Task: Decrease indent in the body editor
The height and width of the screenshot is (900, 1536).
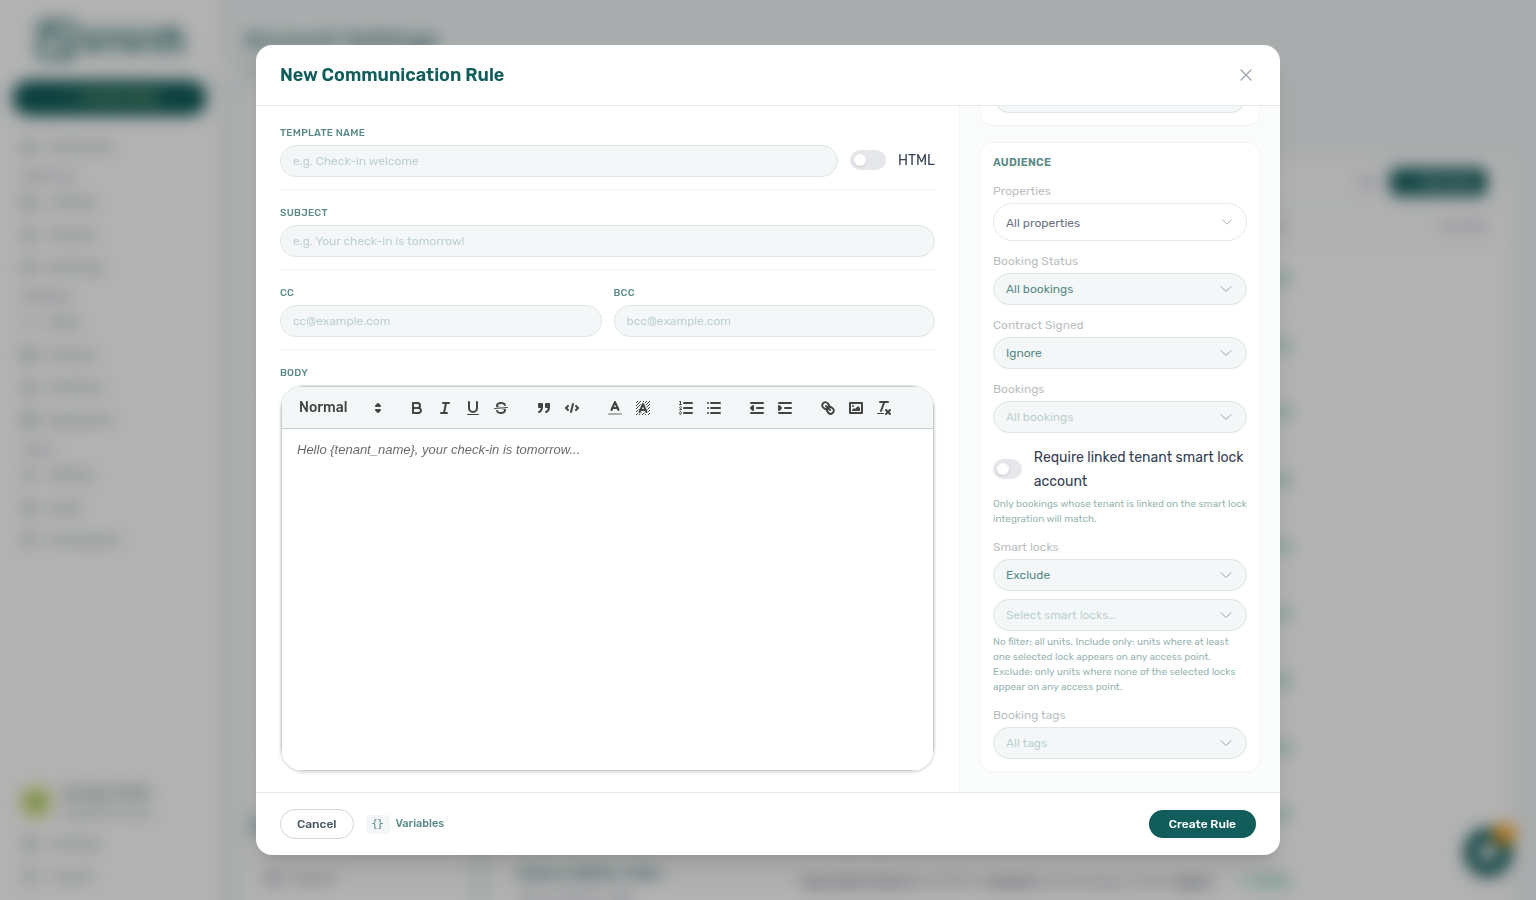Action: pos(757,408)
